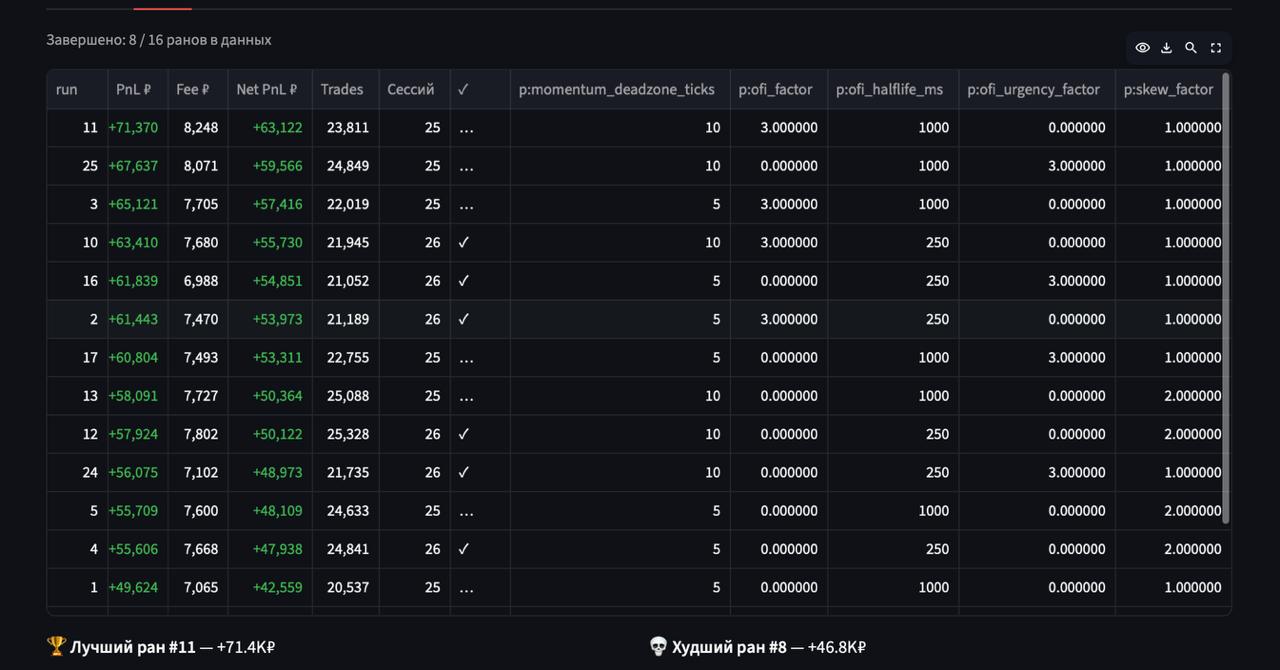Click the checkmark in run 10 row
Screen dimensions: 1280x670
(x=464, y=242)
